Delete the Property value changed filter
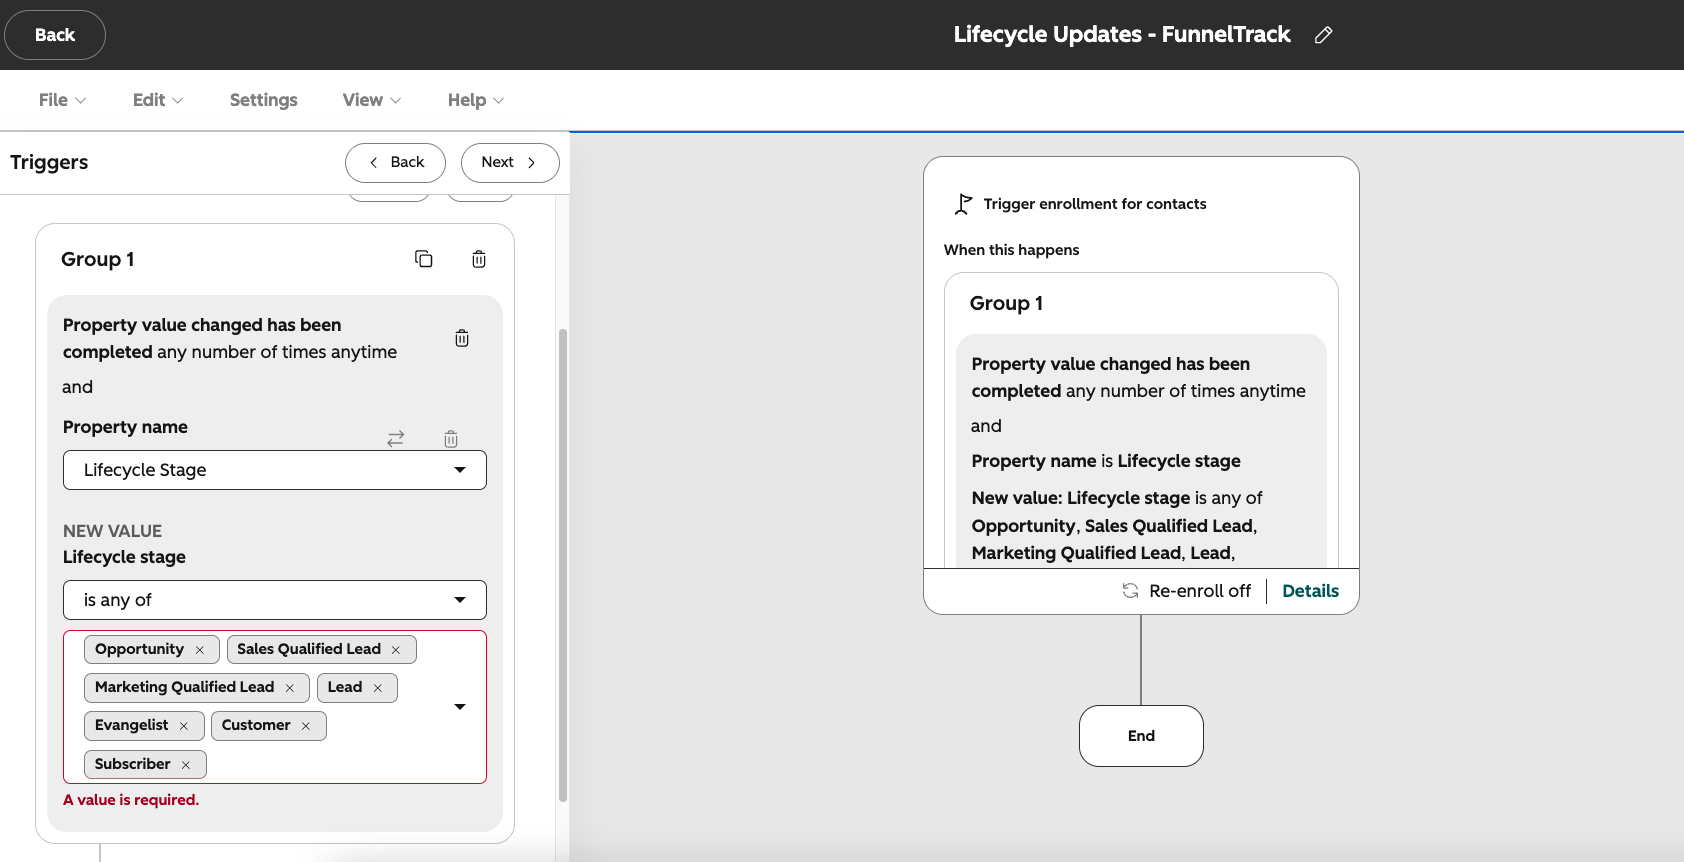The height and width of the screenshot is (862, 1684). click(462, 338)
